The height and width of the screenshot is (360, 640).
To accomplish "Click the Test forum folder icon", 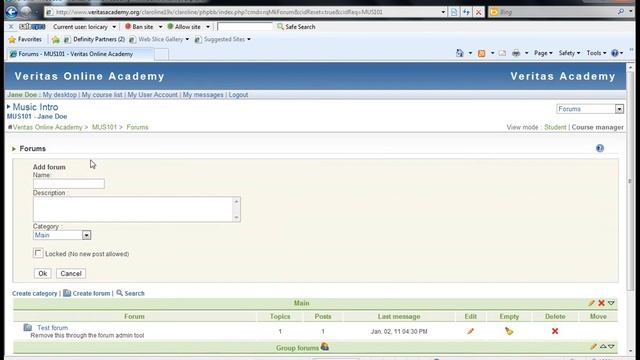I will [27, 328].
